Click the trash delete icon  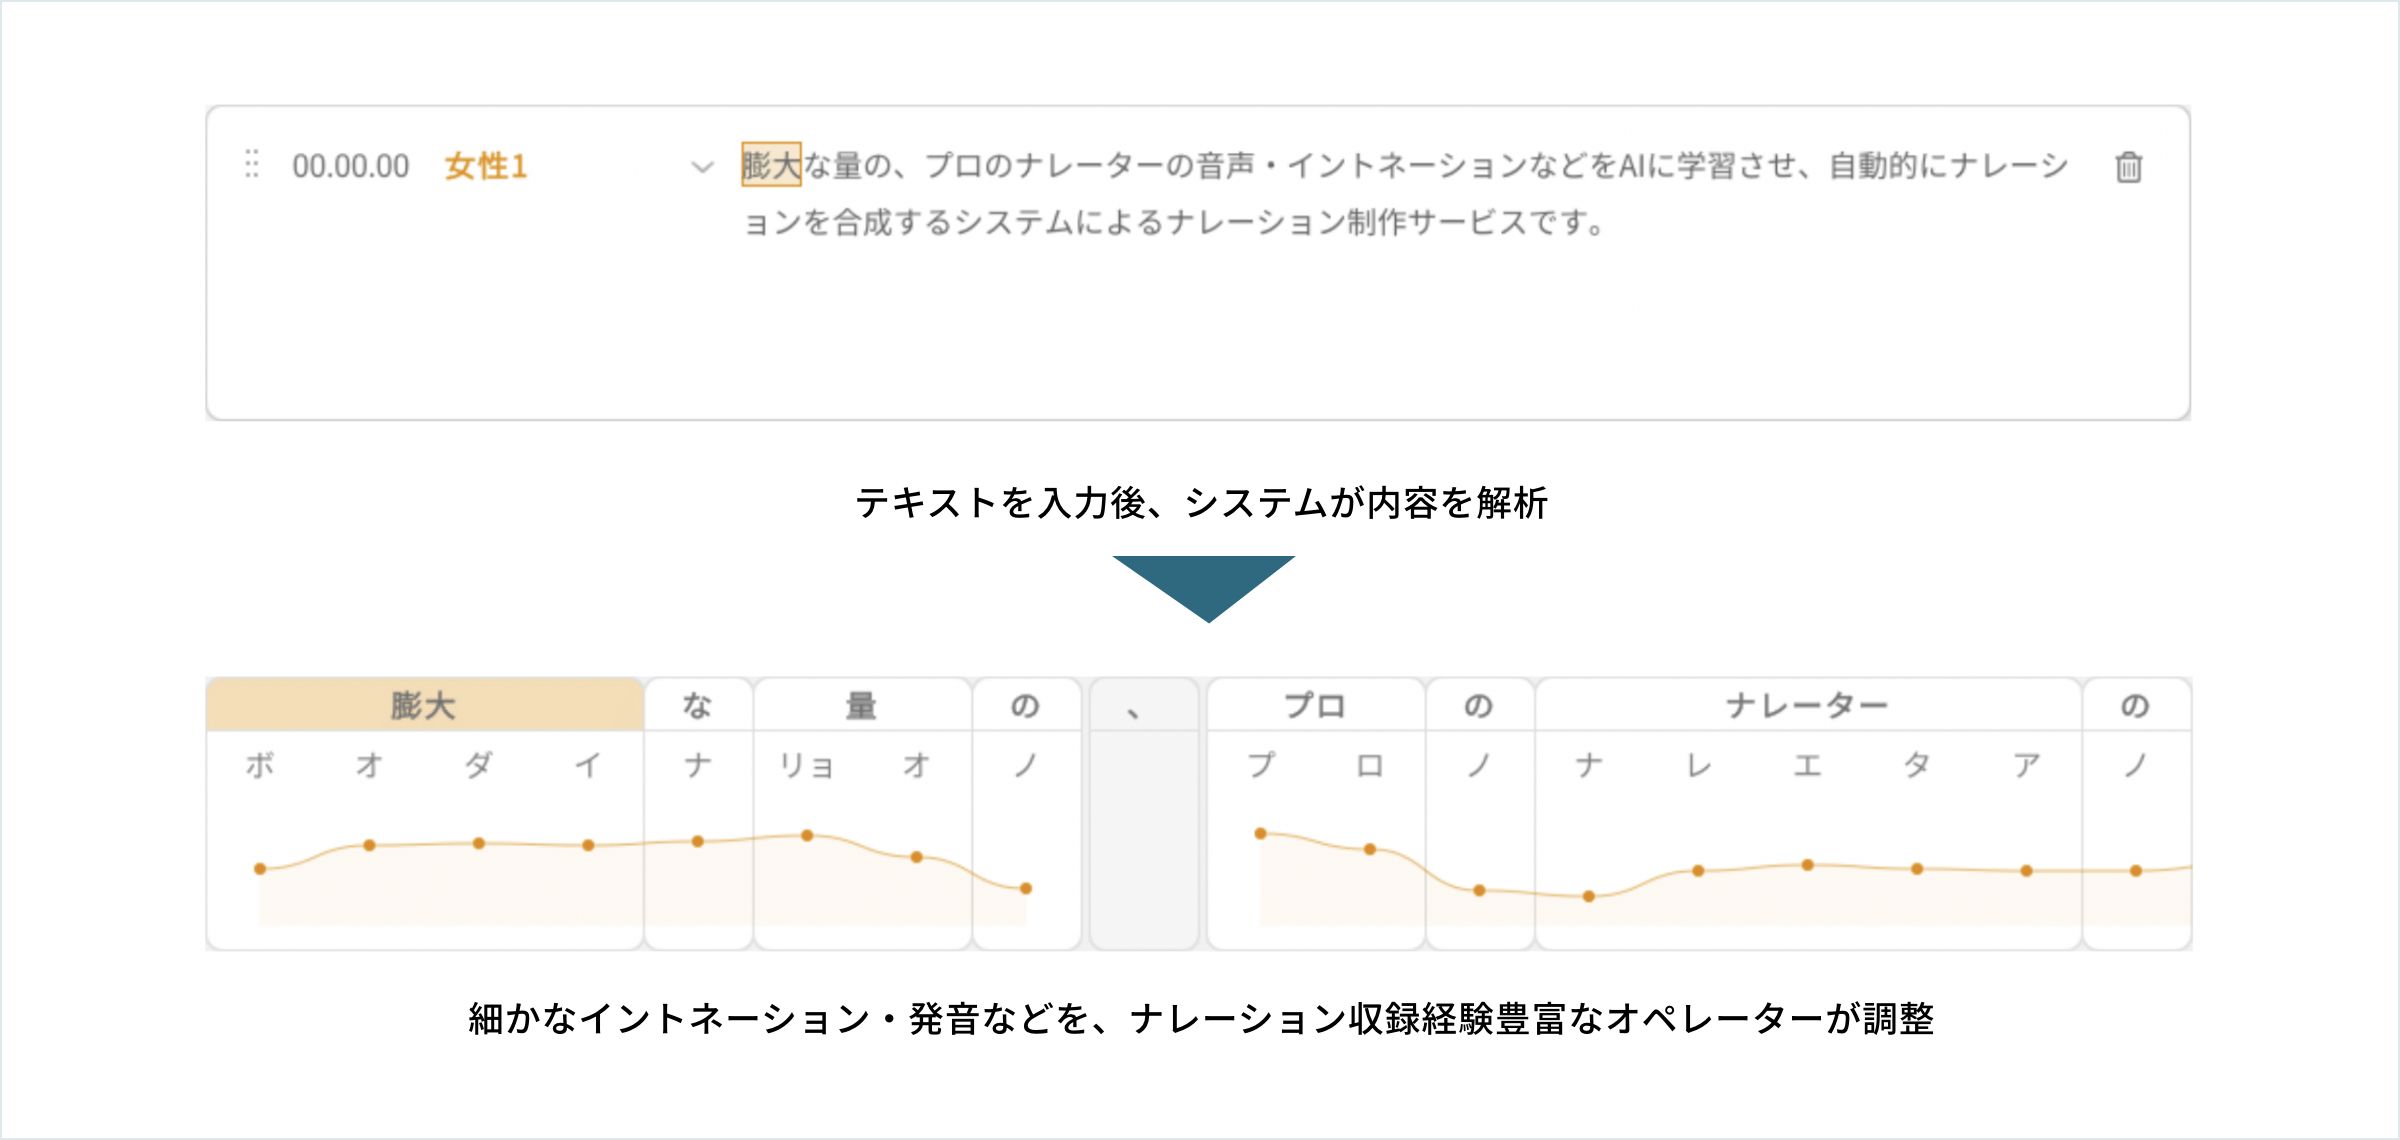pos(2128,166)
